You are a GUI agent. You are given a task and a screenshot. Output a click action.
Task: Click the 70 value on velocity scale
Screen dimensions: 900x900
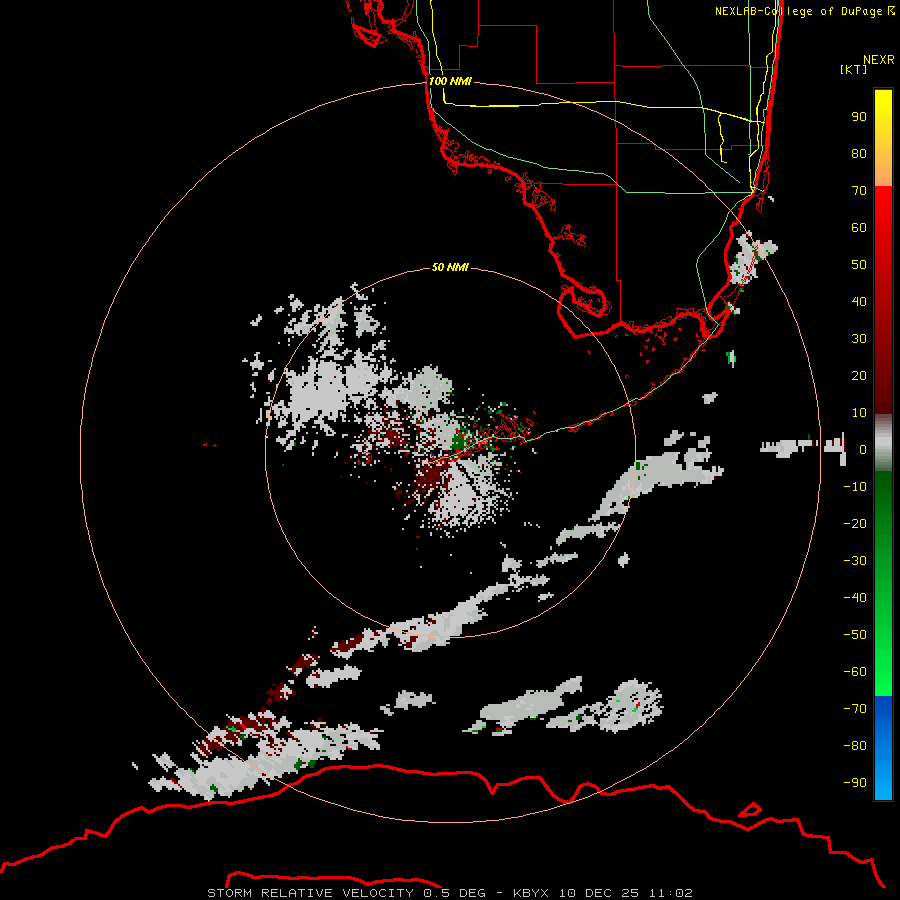click(859, 191)
